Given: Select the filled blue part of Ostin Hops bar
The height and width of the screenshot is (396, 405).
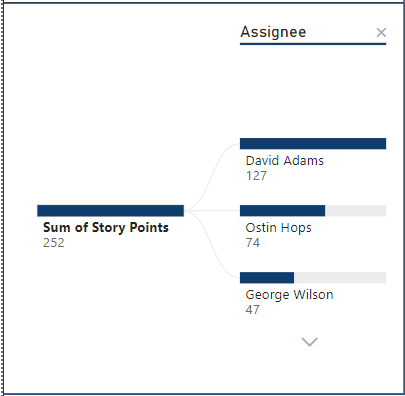Looking at the screenshot, I should coord(282,211).
